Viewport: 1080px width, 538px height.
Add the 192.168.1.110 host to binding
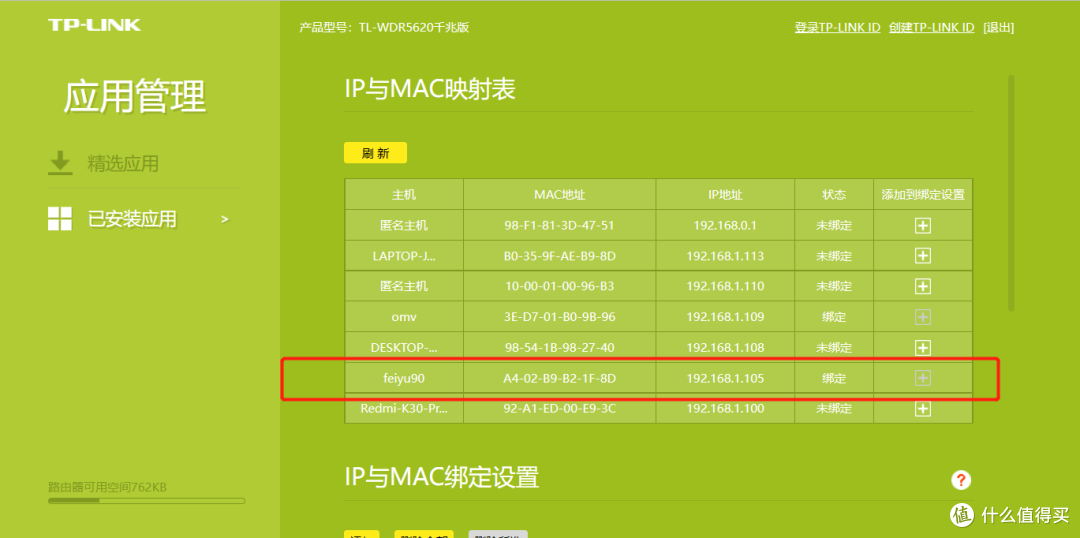pos(922,286)
